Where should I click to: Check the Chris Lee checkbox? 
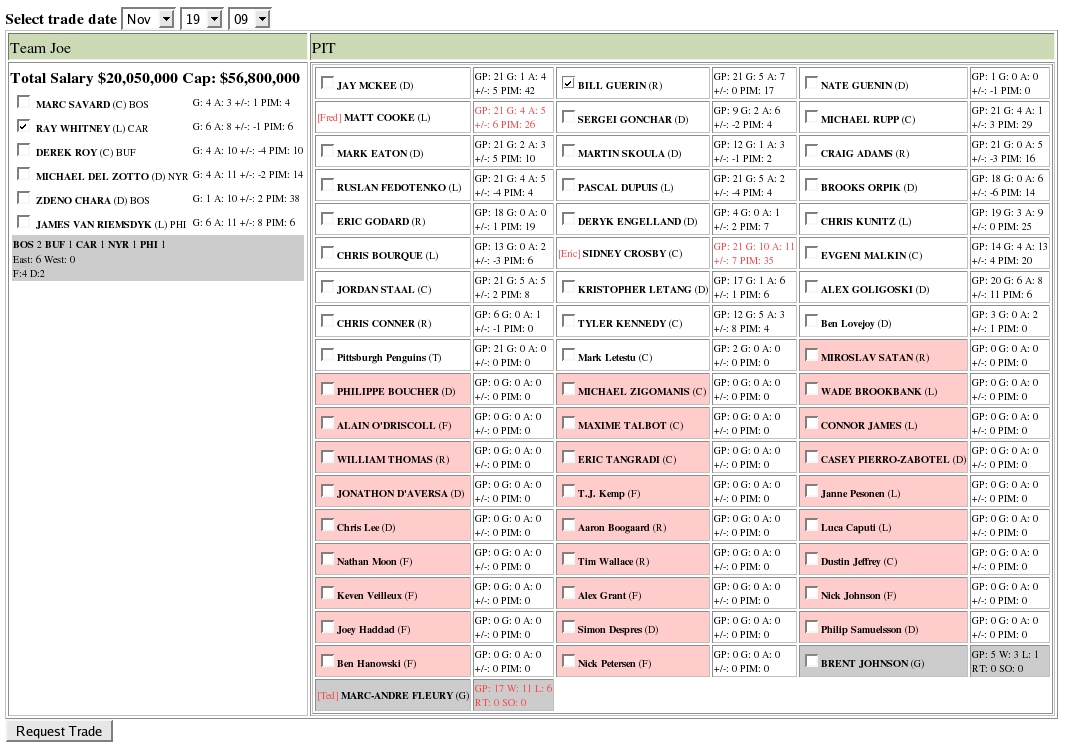327,525
